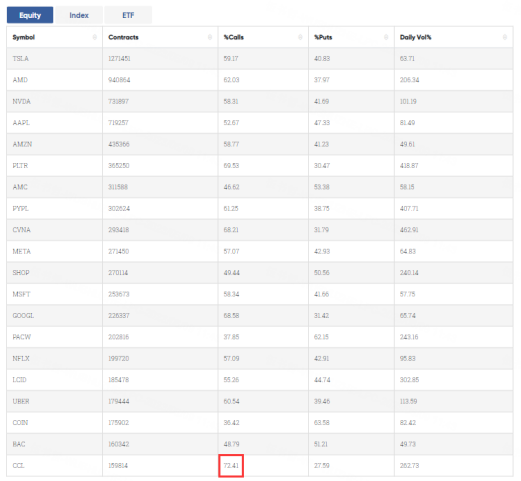Viewport: 521px width, 481px height.
Task: Click AMZN %Puts value 41.23
Action: click(321, 144)
